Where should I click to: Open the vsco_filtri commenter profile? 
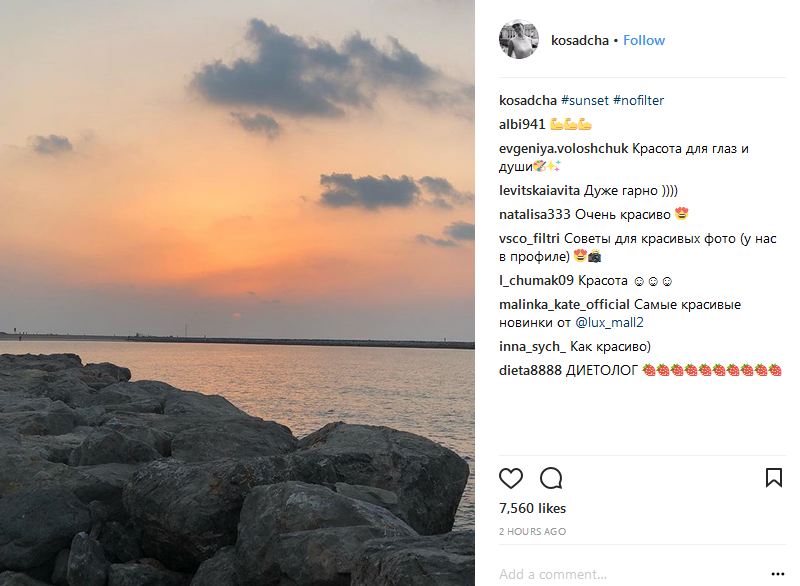[529, 238]
